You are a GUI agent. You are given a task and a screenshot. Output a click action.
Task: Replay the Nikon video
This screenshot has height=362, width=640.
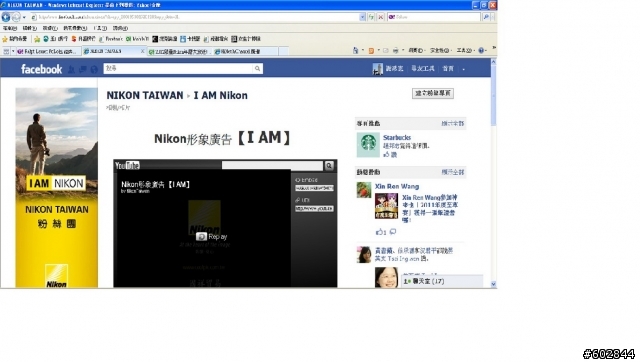pos(211,237)
